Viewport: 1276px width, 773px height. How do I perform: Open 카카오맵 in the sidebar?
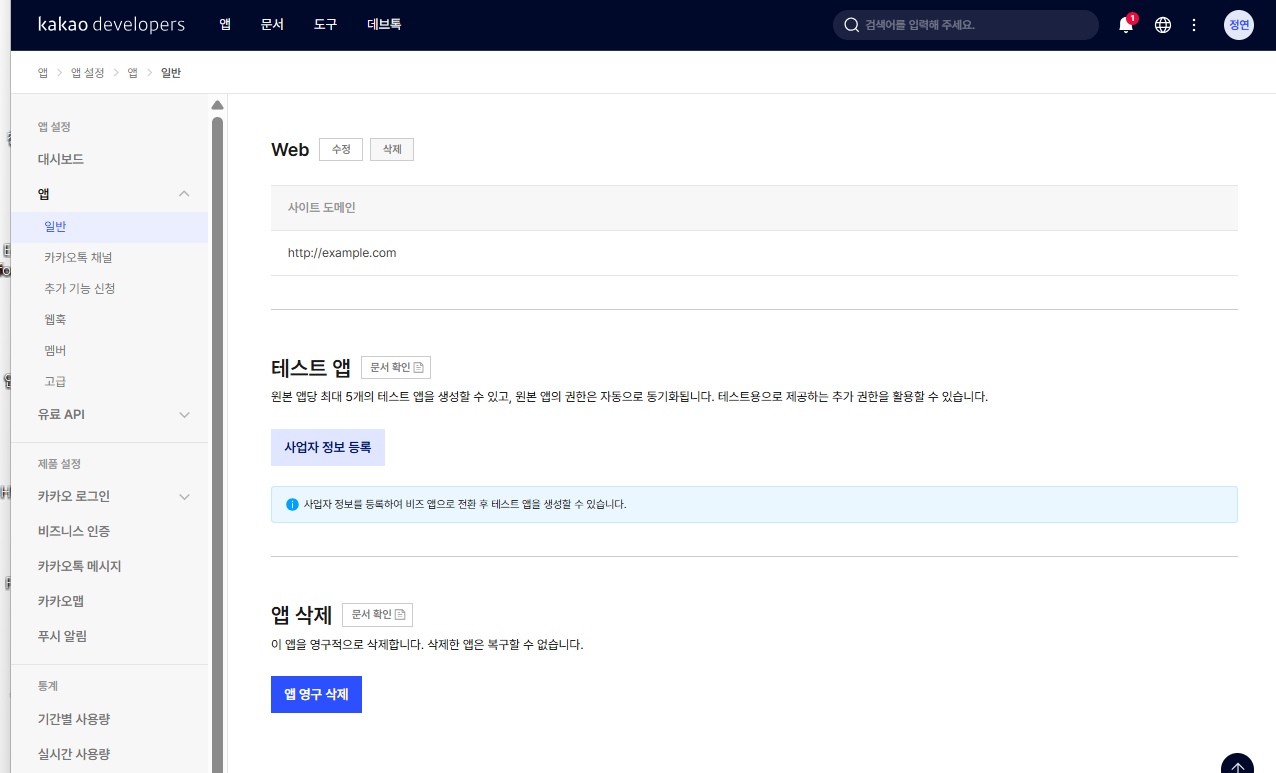tap(61, 601)
